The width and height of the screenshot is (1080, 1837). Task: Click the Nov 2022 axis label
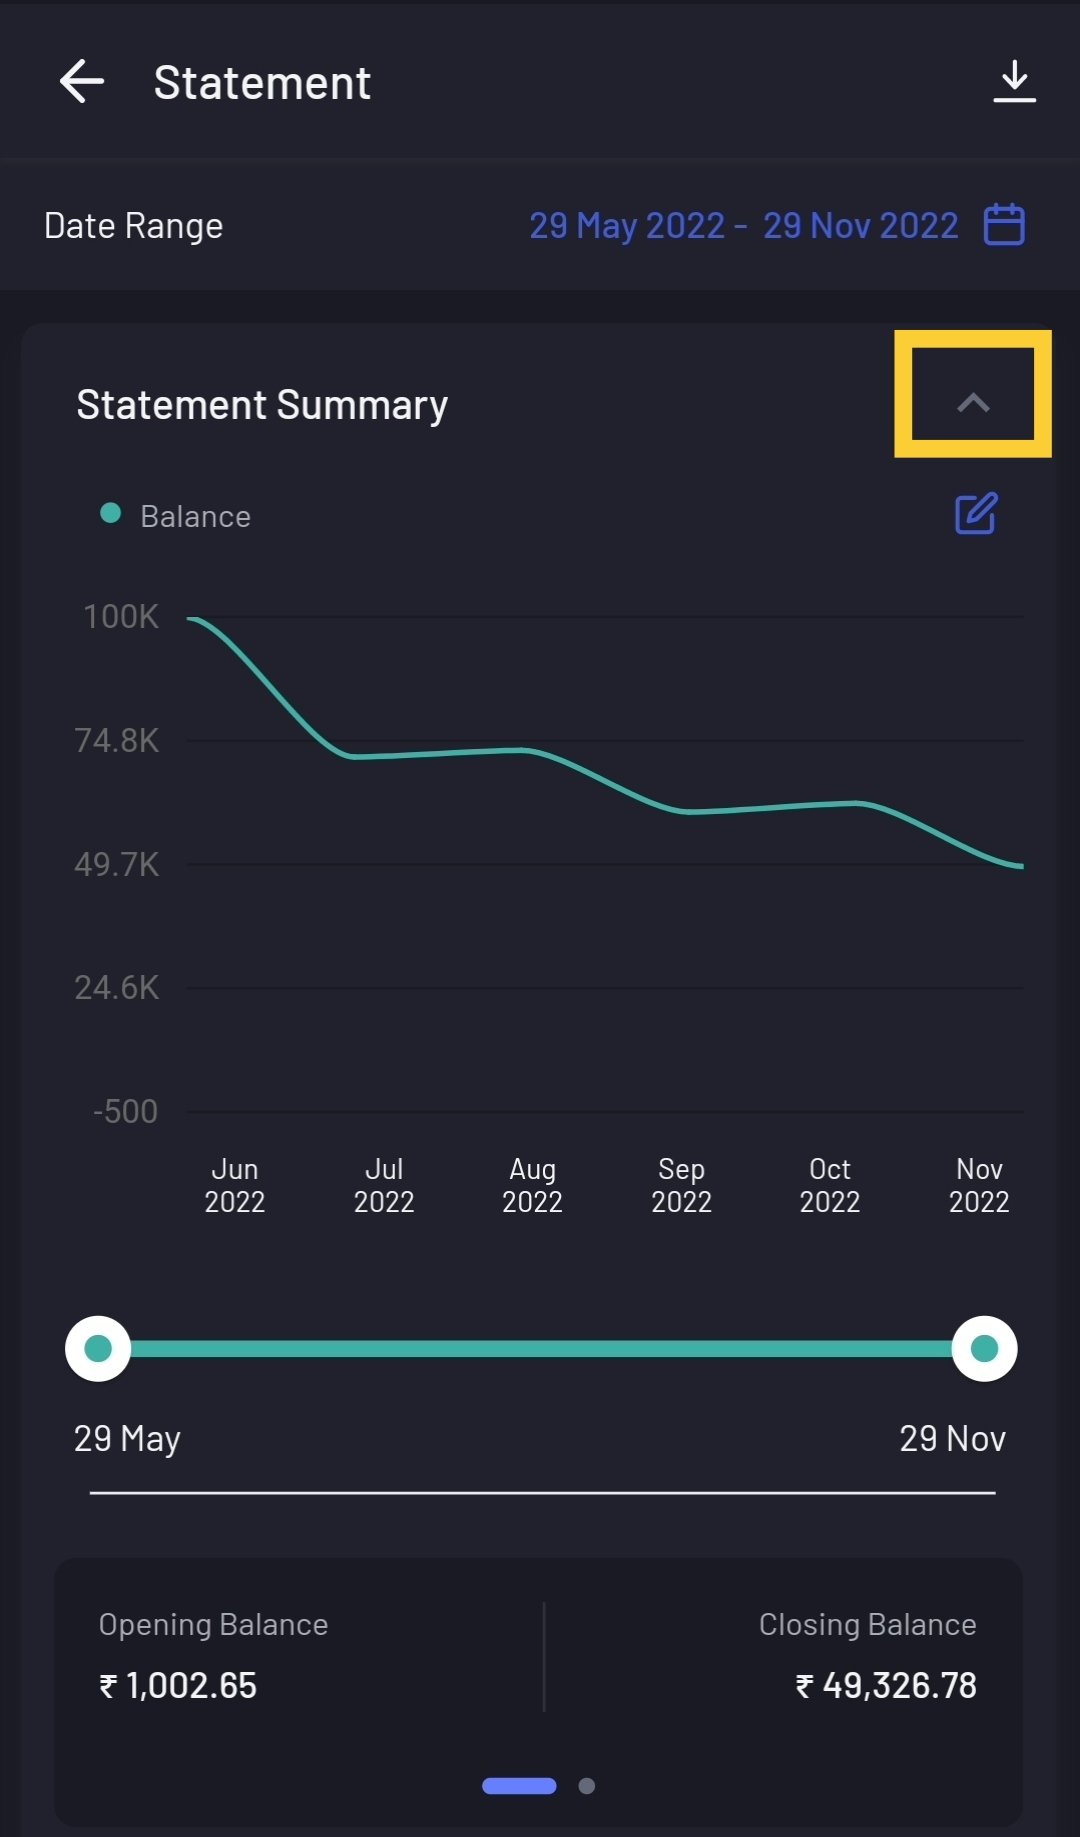(x=978, y=1185)
